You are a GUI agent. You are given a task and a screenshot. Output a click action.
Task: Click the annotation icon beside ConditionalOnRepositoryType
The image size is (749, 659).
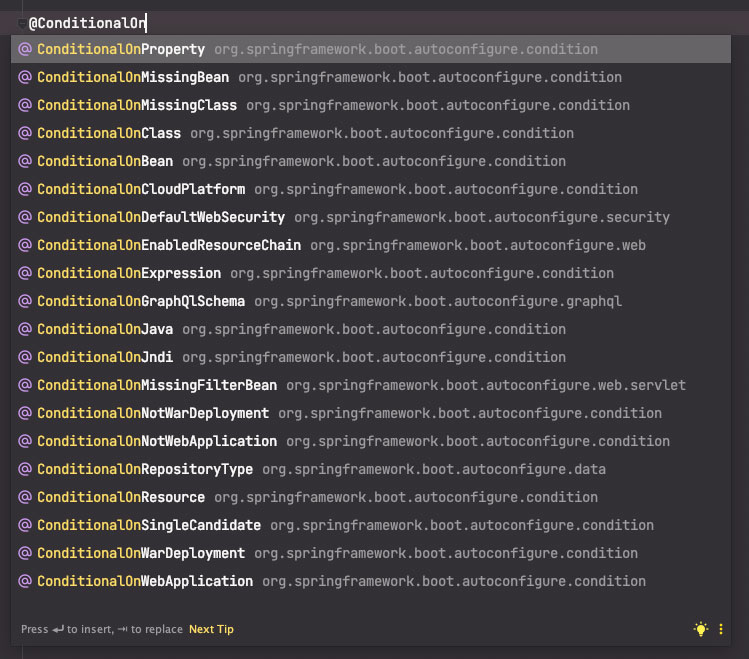click(x=25, y=469)
